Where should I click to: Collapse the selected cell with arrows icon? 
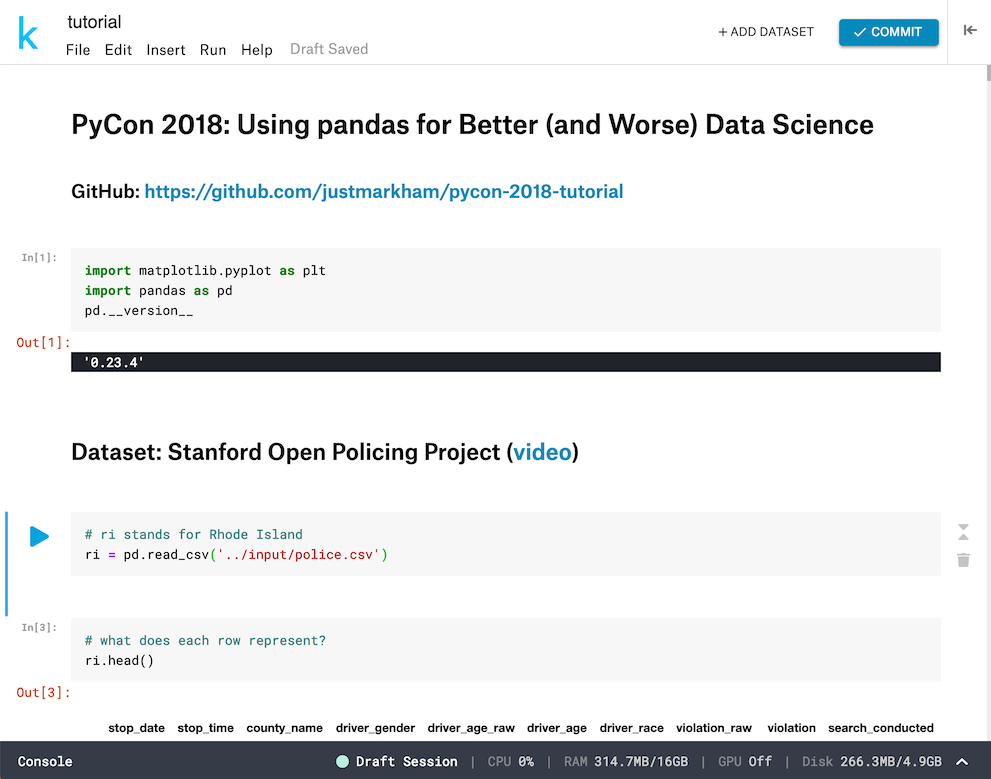coord(963,531)
